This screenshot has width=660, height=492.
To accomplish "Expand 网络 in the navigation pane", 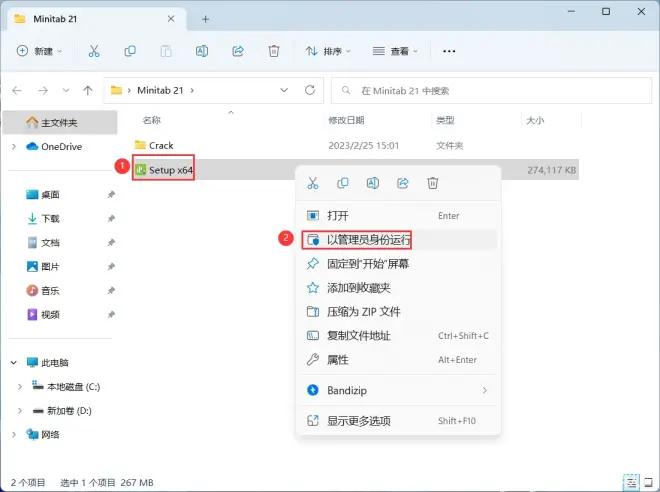I will [14, 434].
